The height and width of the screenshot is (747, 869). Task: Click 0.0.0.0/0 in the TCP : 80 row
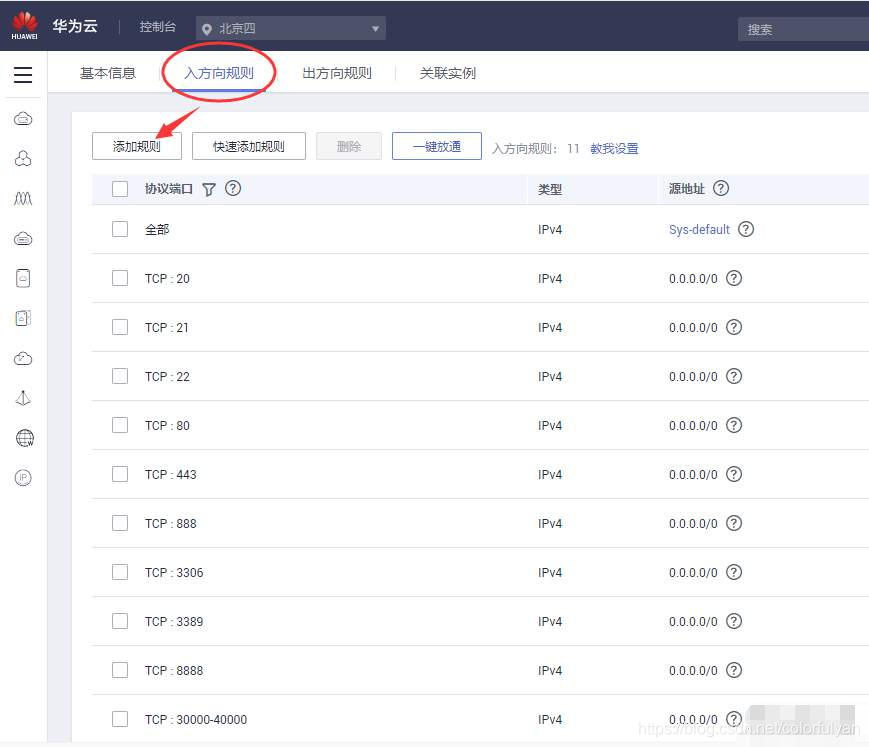[x=693, y=426]
